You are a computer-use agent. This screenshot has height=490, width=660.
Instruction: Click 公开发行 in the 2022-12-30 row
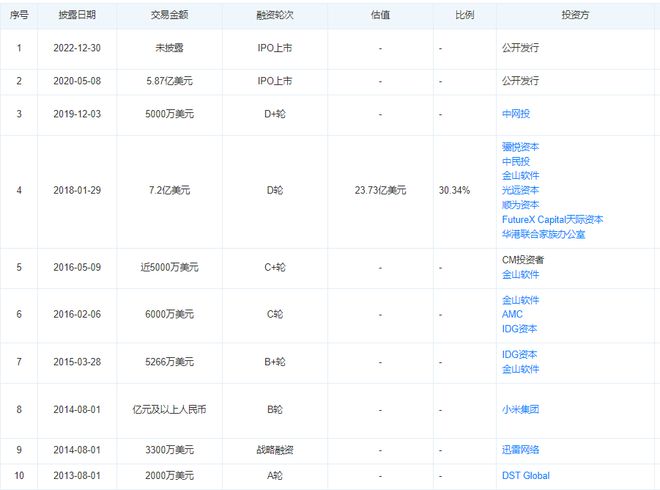(x=520, y=48)
